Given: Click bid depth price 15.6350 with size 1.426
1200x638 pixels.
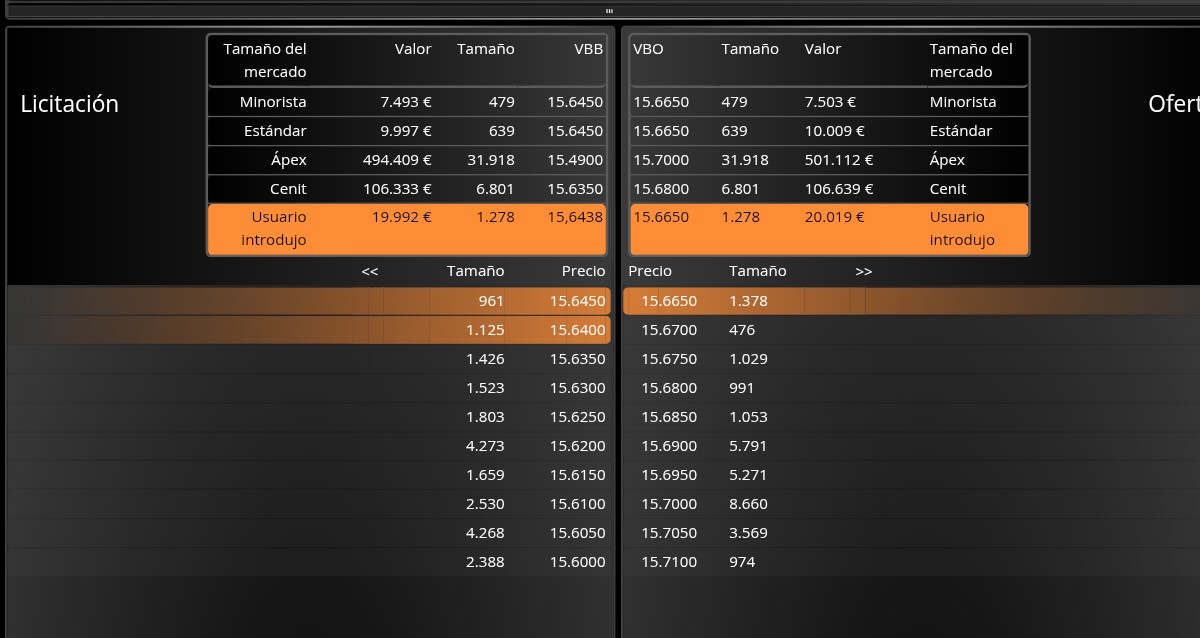Looking at the screenshot, I should [x=577, y=359].
